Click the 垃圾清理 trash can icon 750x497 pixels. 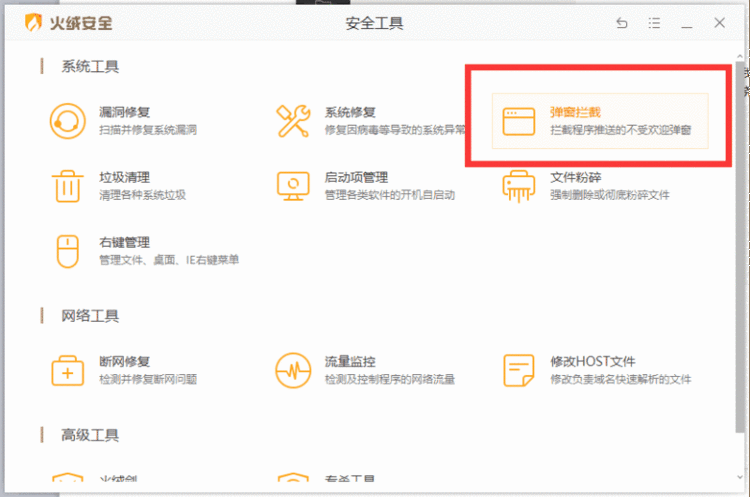pos(68,185)
